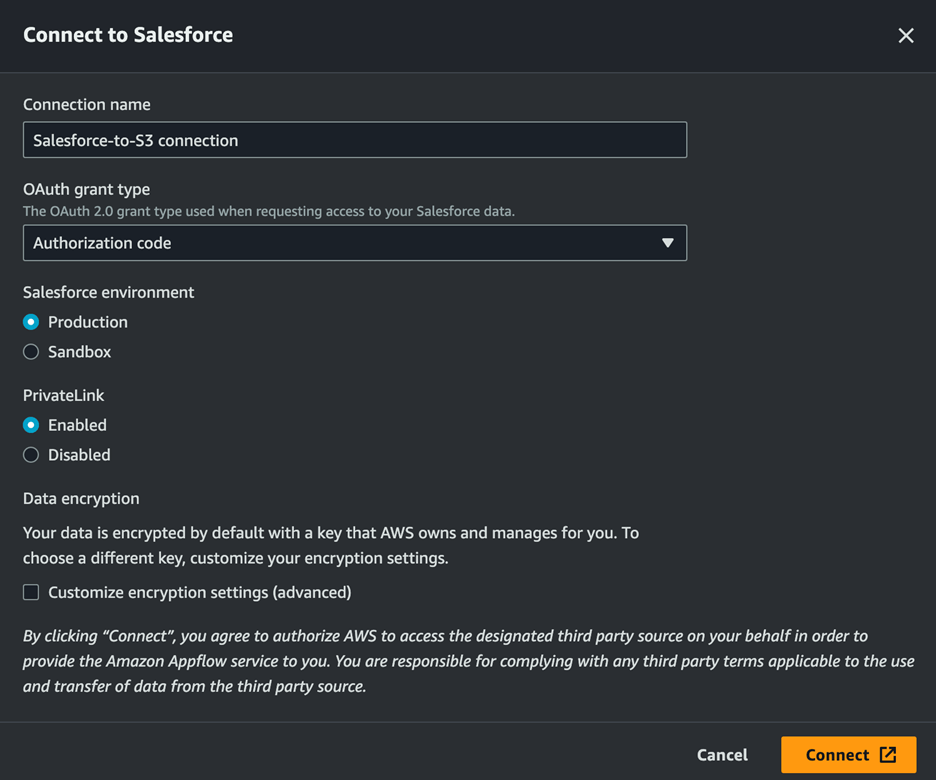
Task: Check Customize encryption settings (advanced)
Action: (30, 592)
